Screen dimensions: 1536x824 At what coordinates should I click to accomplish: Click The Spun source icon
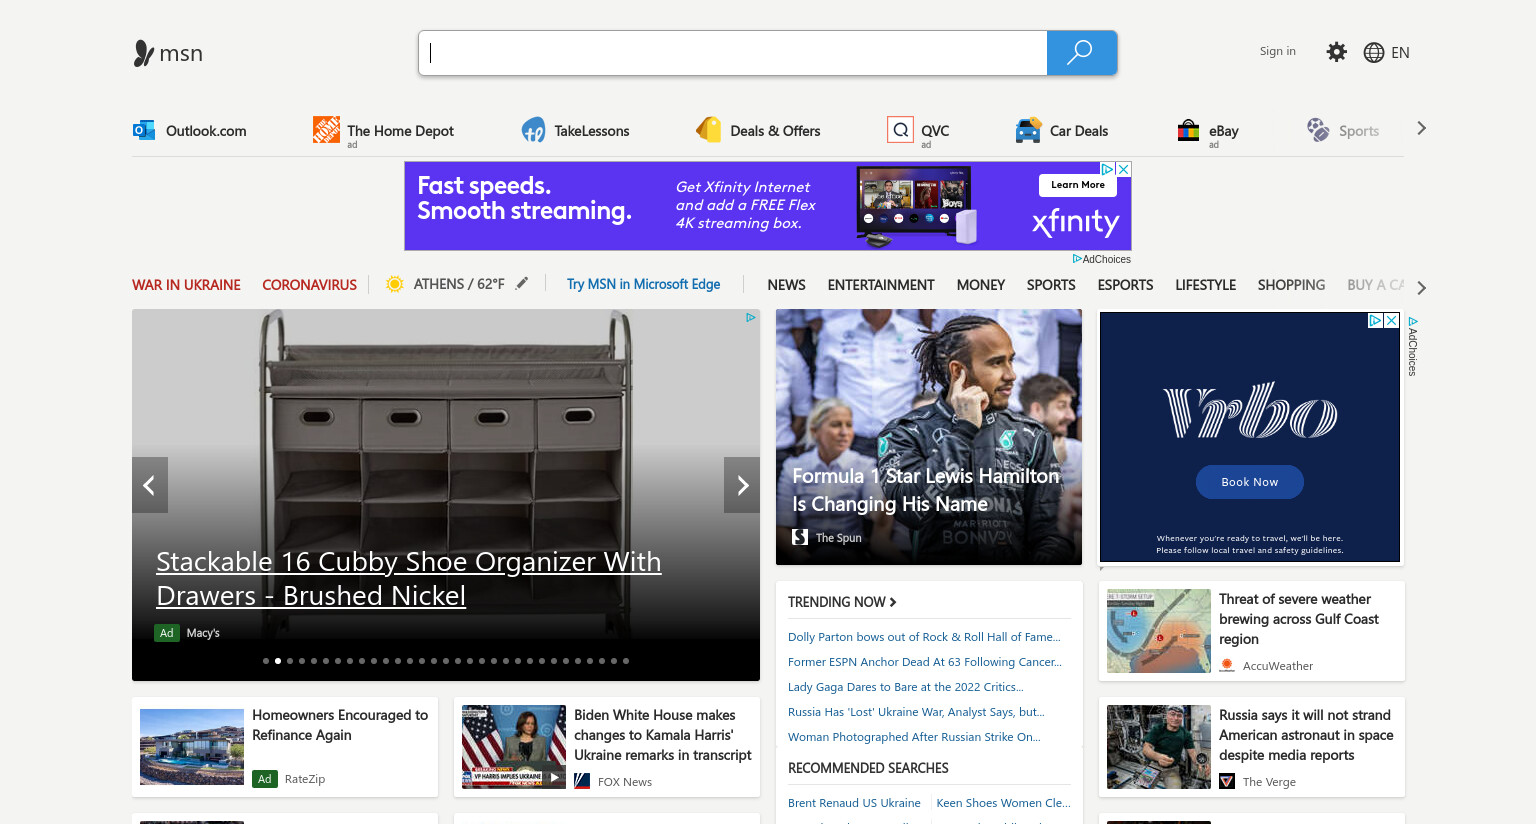800,537
